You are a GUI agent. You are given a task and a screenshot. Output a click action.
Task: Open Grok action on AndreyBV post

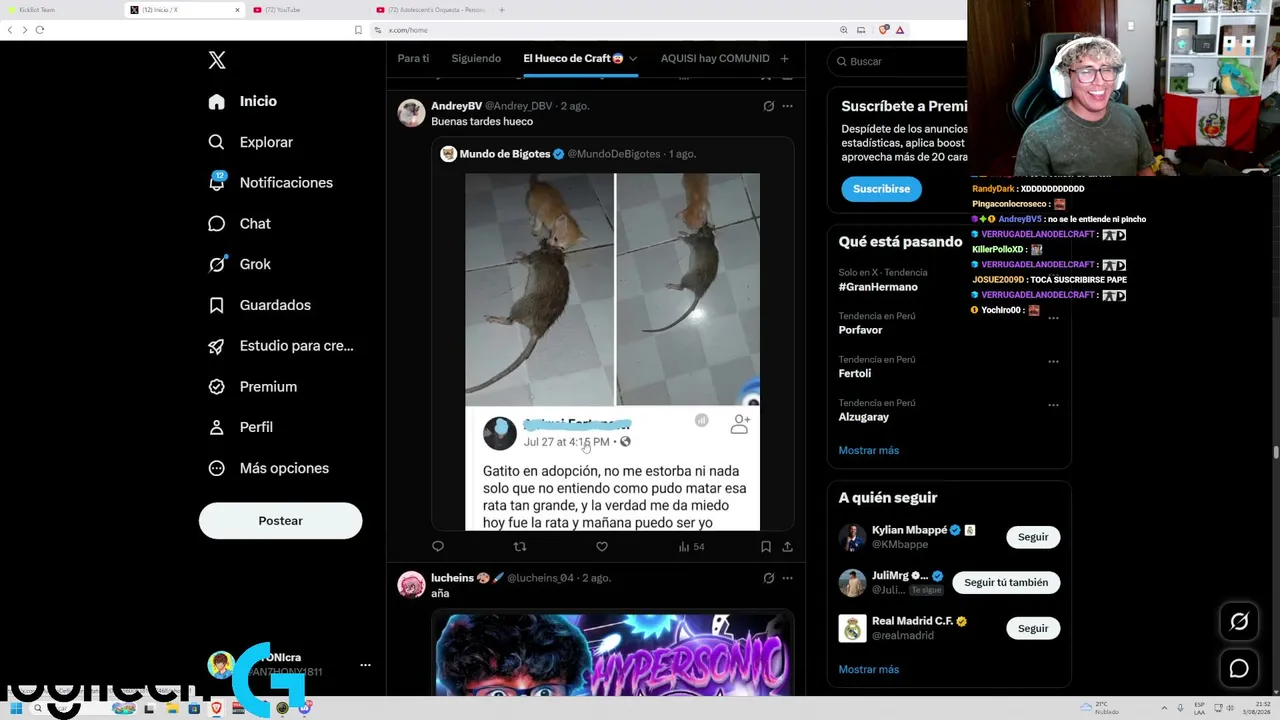tap(768, 106)
